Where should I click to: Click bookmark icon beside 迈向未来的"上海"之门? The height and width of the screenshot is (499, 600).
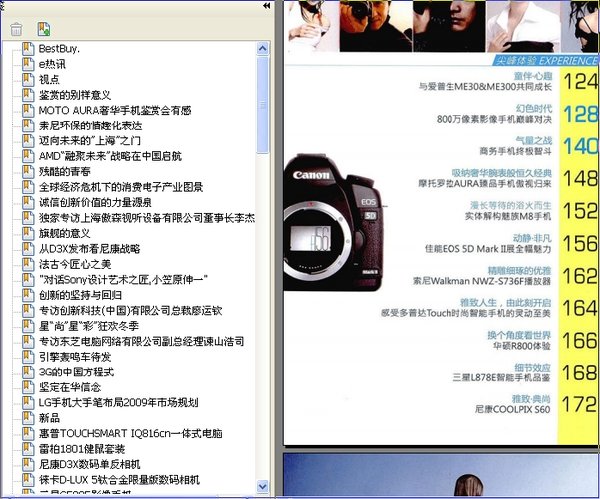[x=28, y=141]
